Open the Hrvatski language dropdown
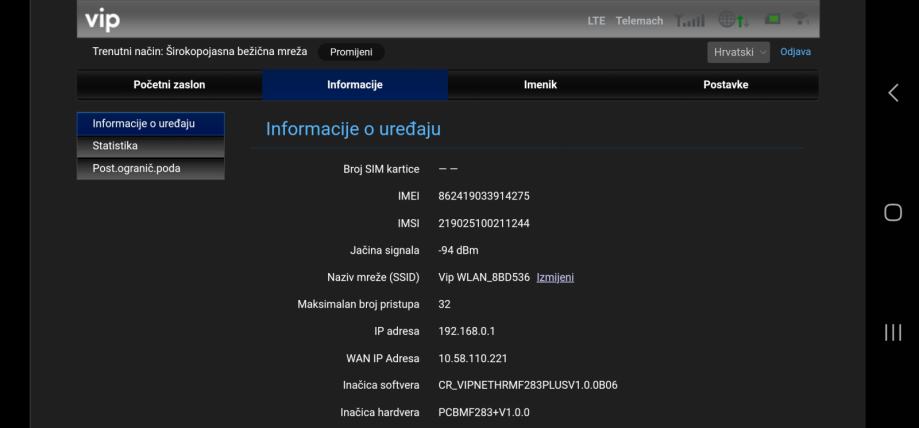Image resolution: width=919 pixels, height=428 pixels. (739, 52)
